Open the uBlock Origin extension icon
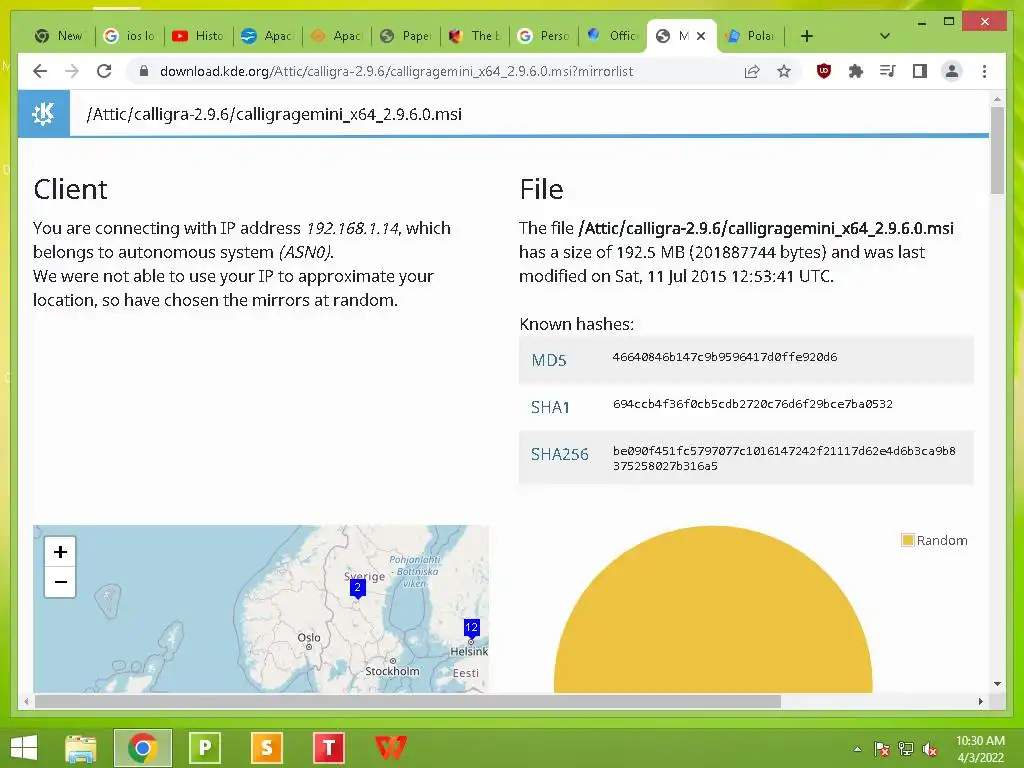Screen dimensions: 1024x768 coord(824,71)
